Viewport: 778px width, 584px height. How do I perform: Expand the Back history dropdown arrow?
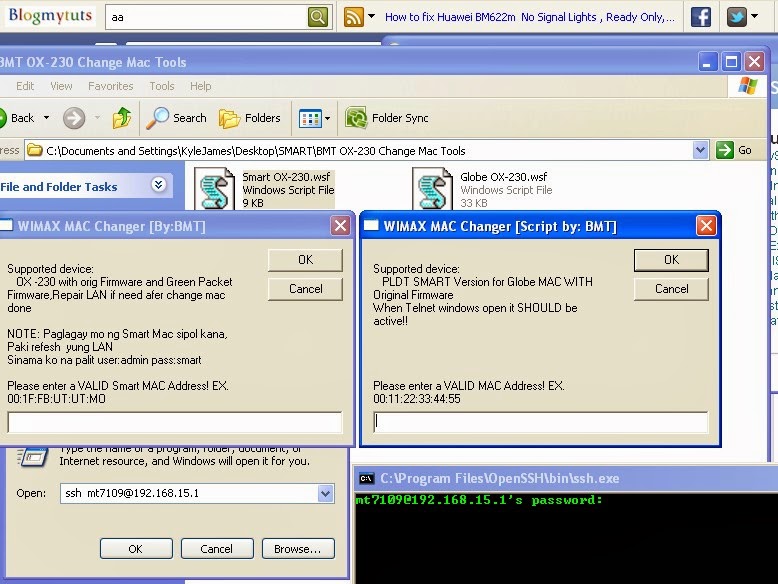tap(47, 118)
